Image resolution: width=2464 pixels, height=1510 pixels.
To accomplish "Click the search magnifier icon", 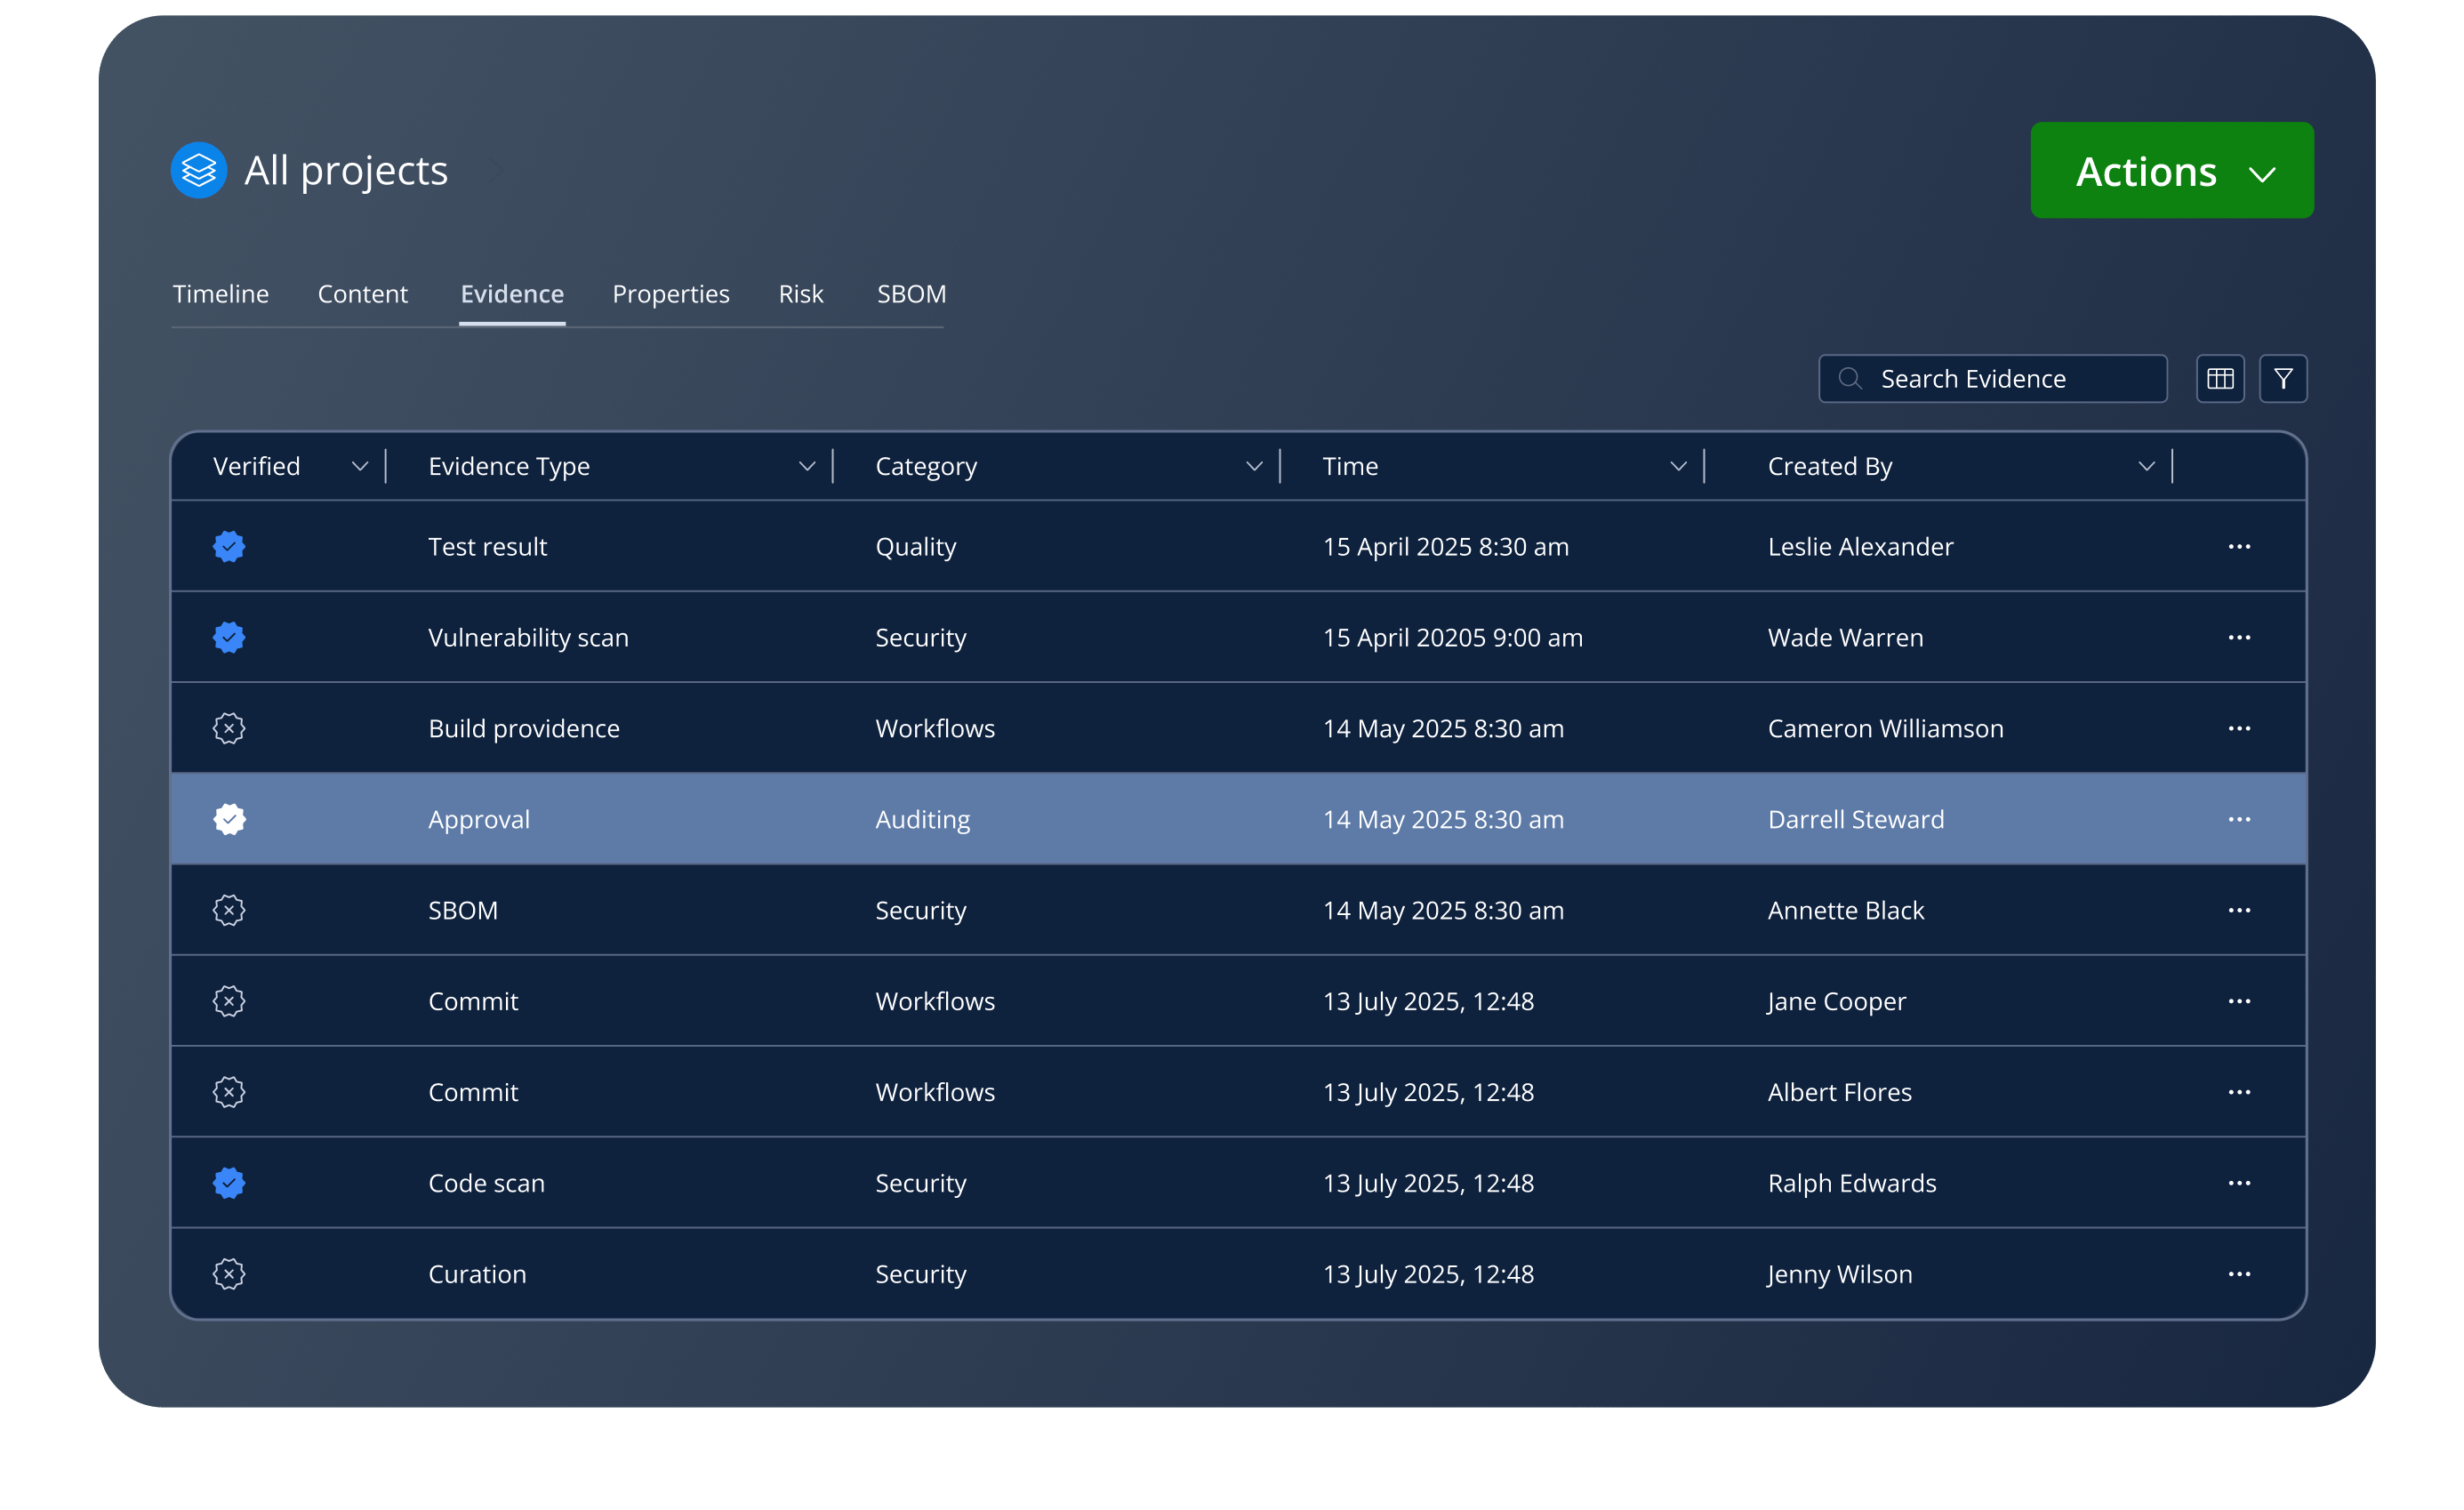I will point(1850,379).
